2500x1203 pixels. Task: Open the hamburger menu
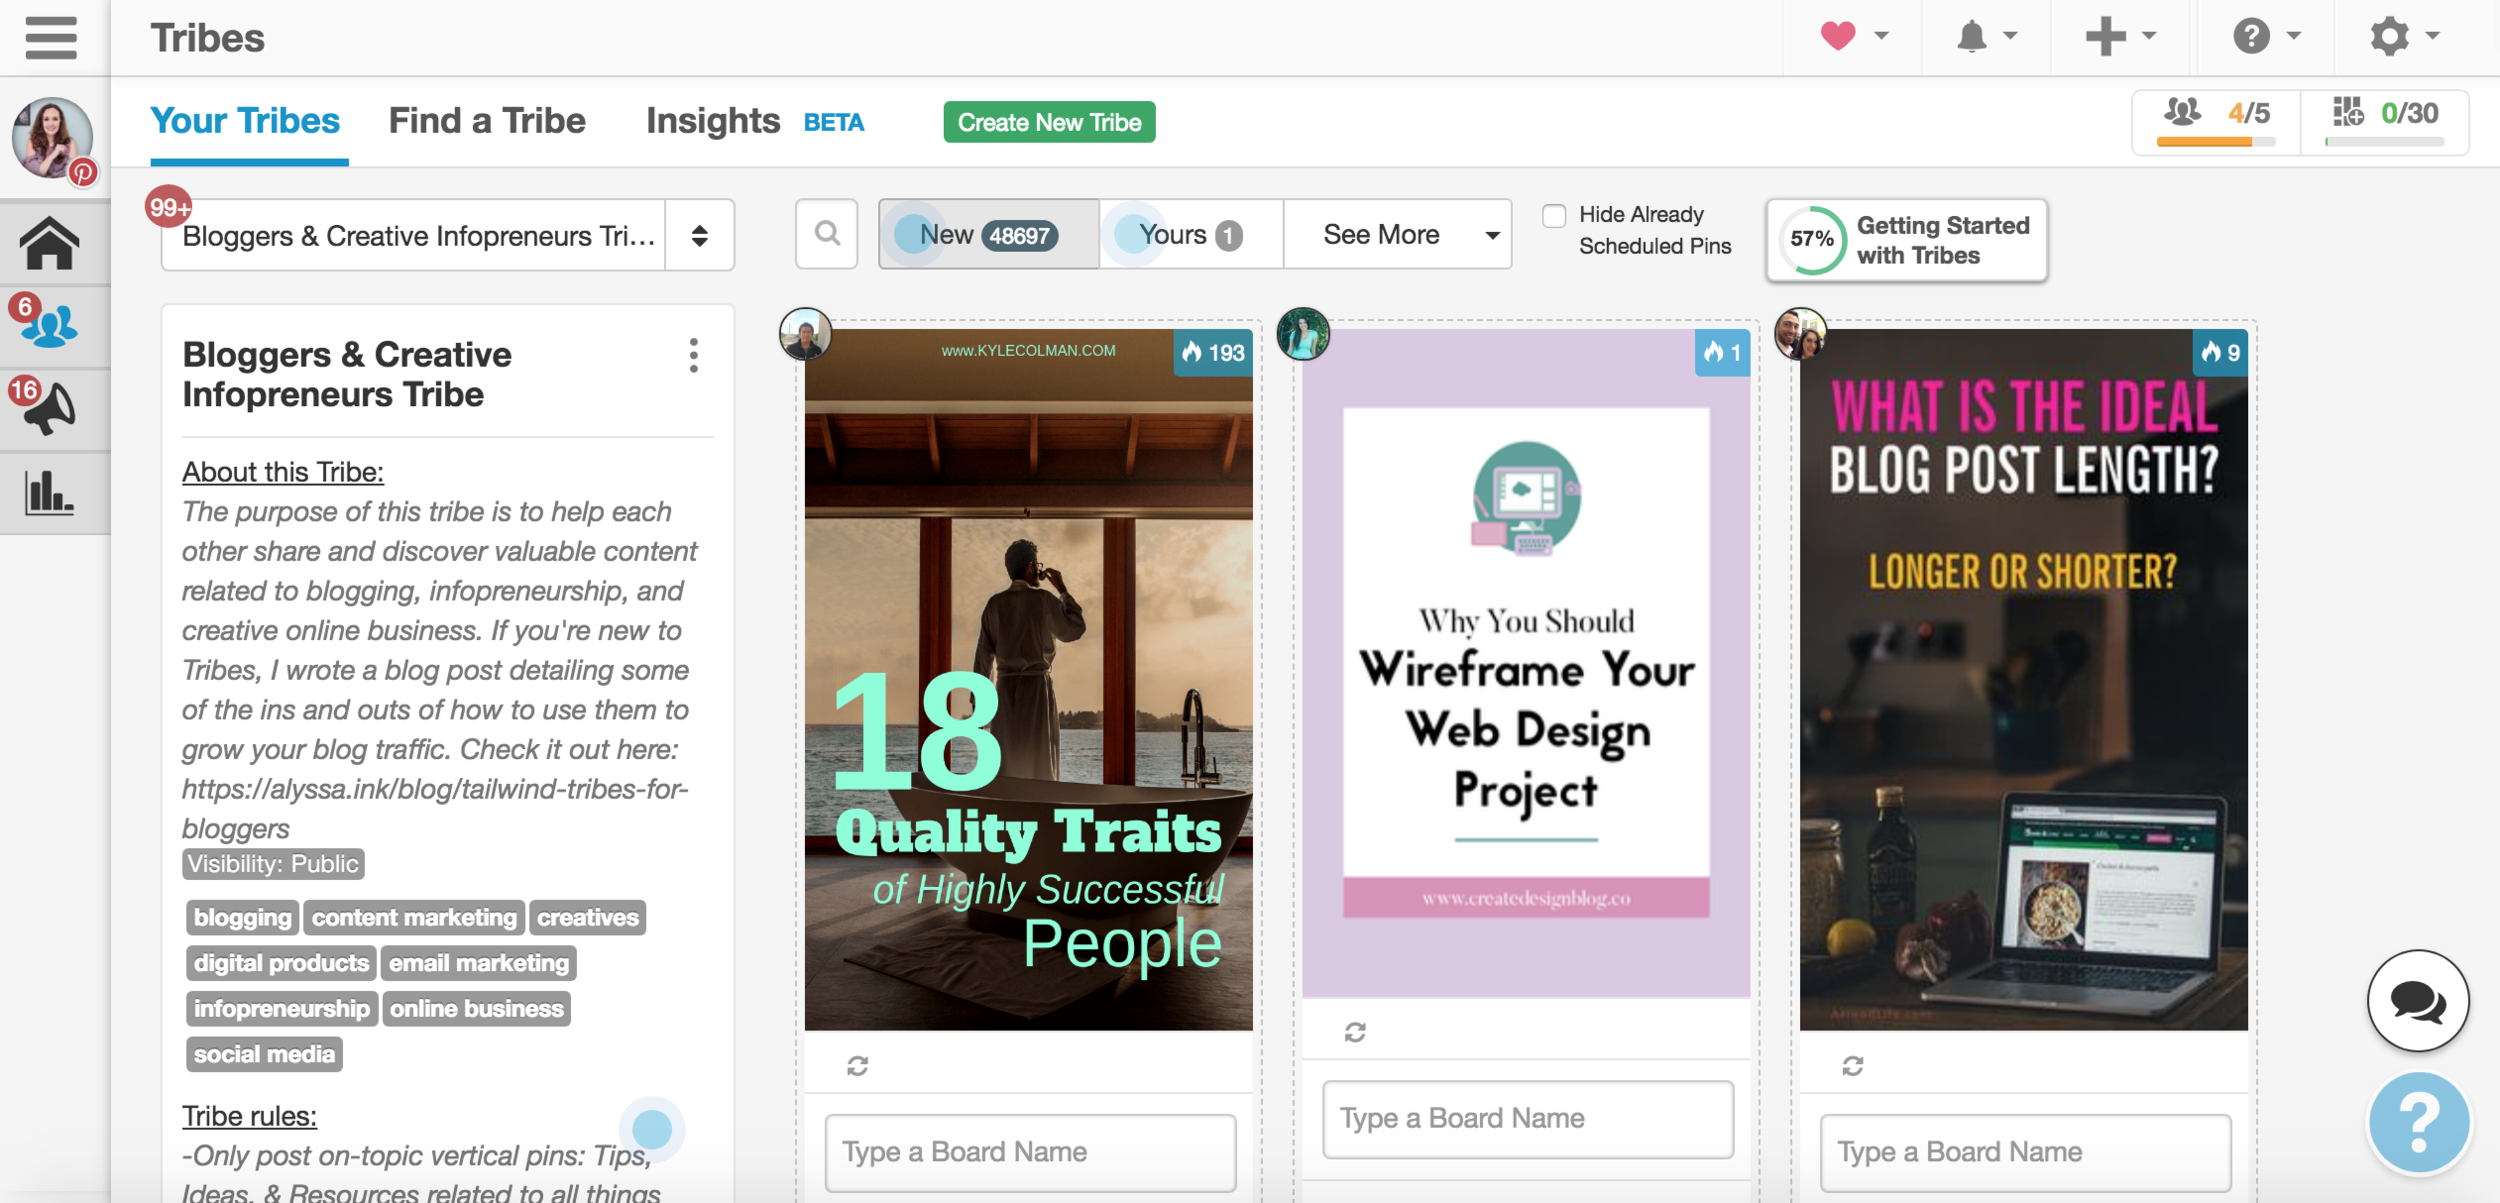51,38
